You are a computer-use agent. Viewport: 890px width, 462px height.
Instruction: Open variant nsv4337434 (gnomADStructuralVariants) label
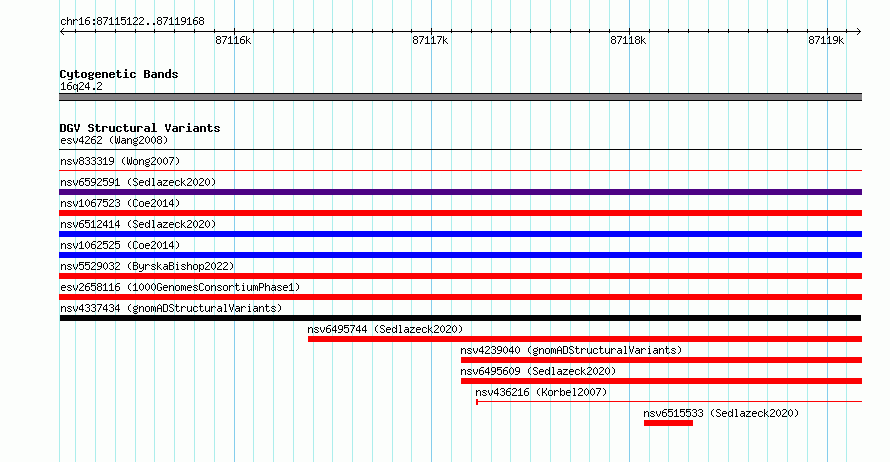(x=171, y=308)
